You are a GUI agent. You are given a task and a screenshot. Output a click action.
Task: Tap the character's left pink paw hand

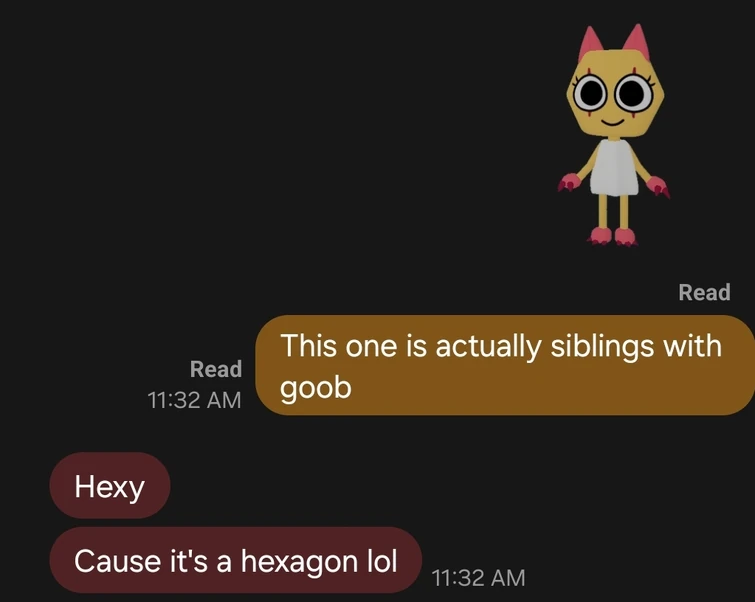click(571, 182)
